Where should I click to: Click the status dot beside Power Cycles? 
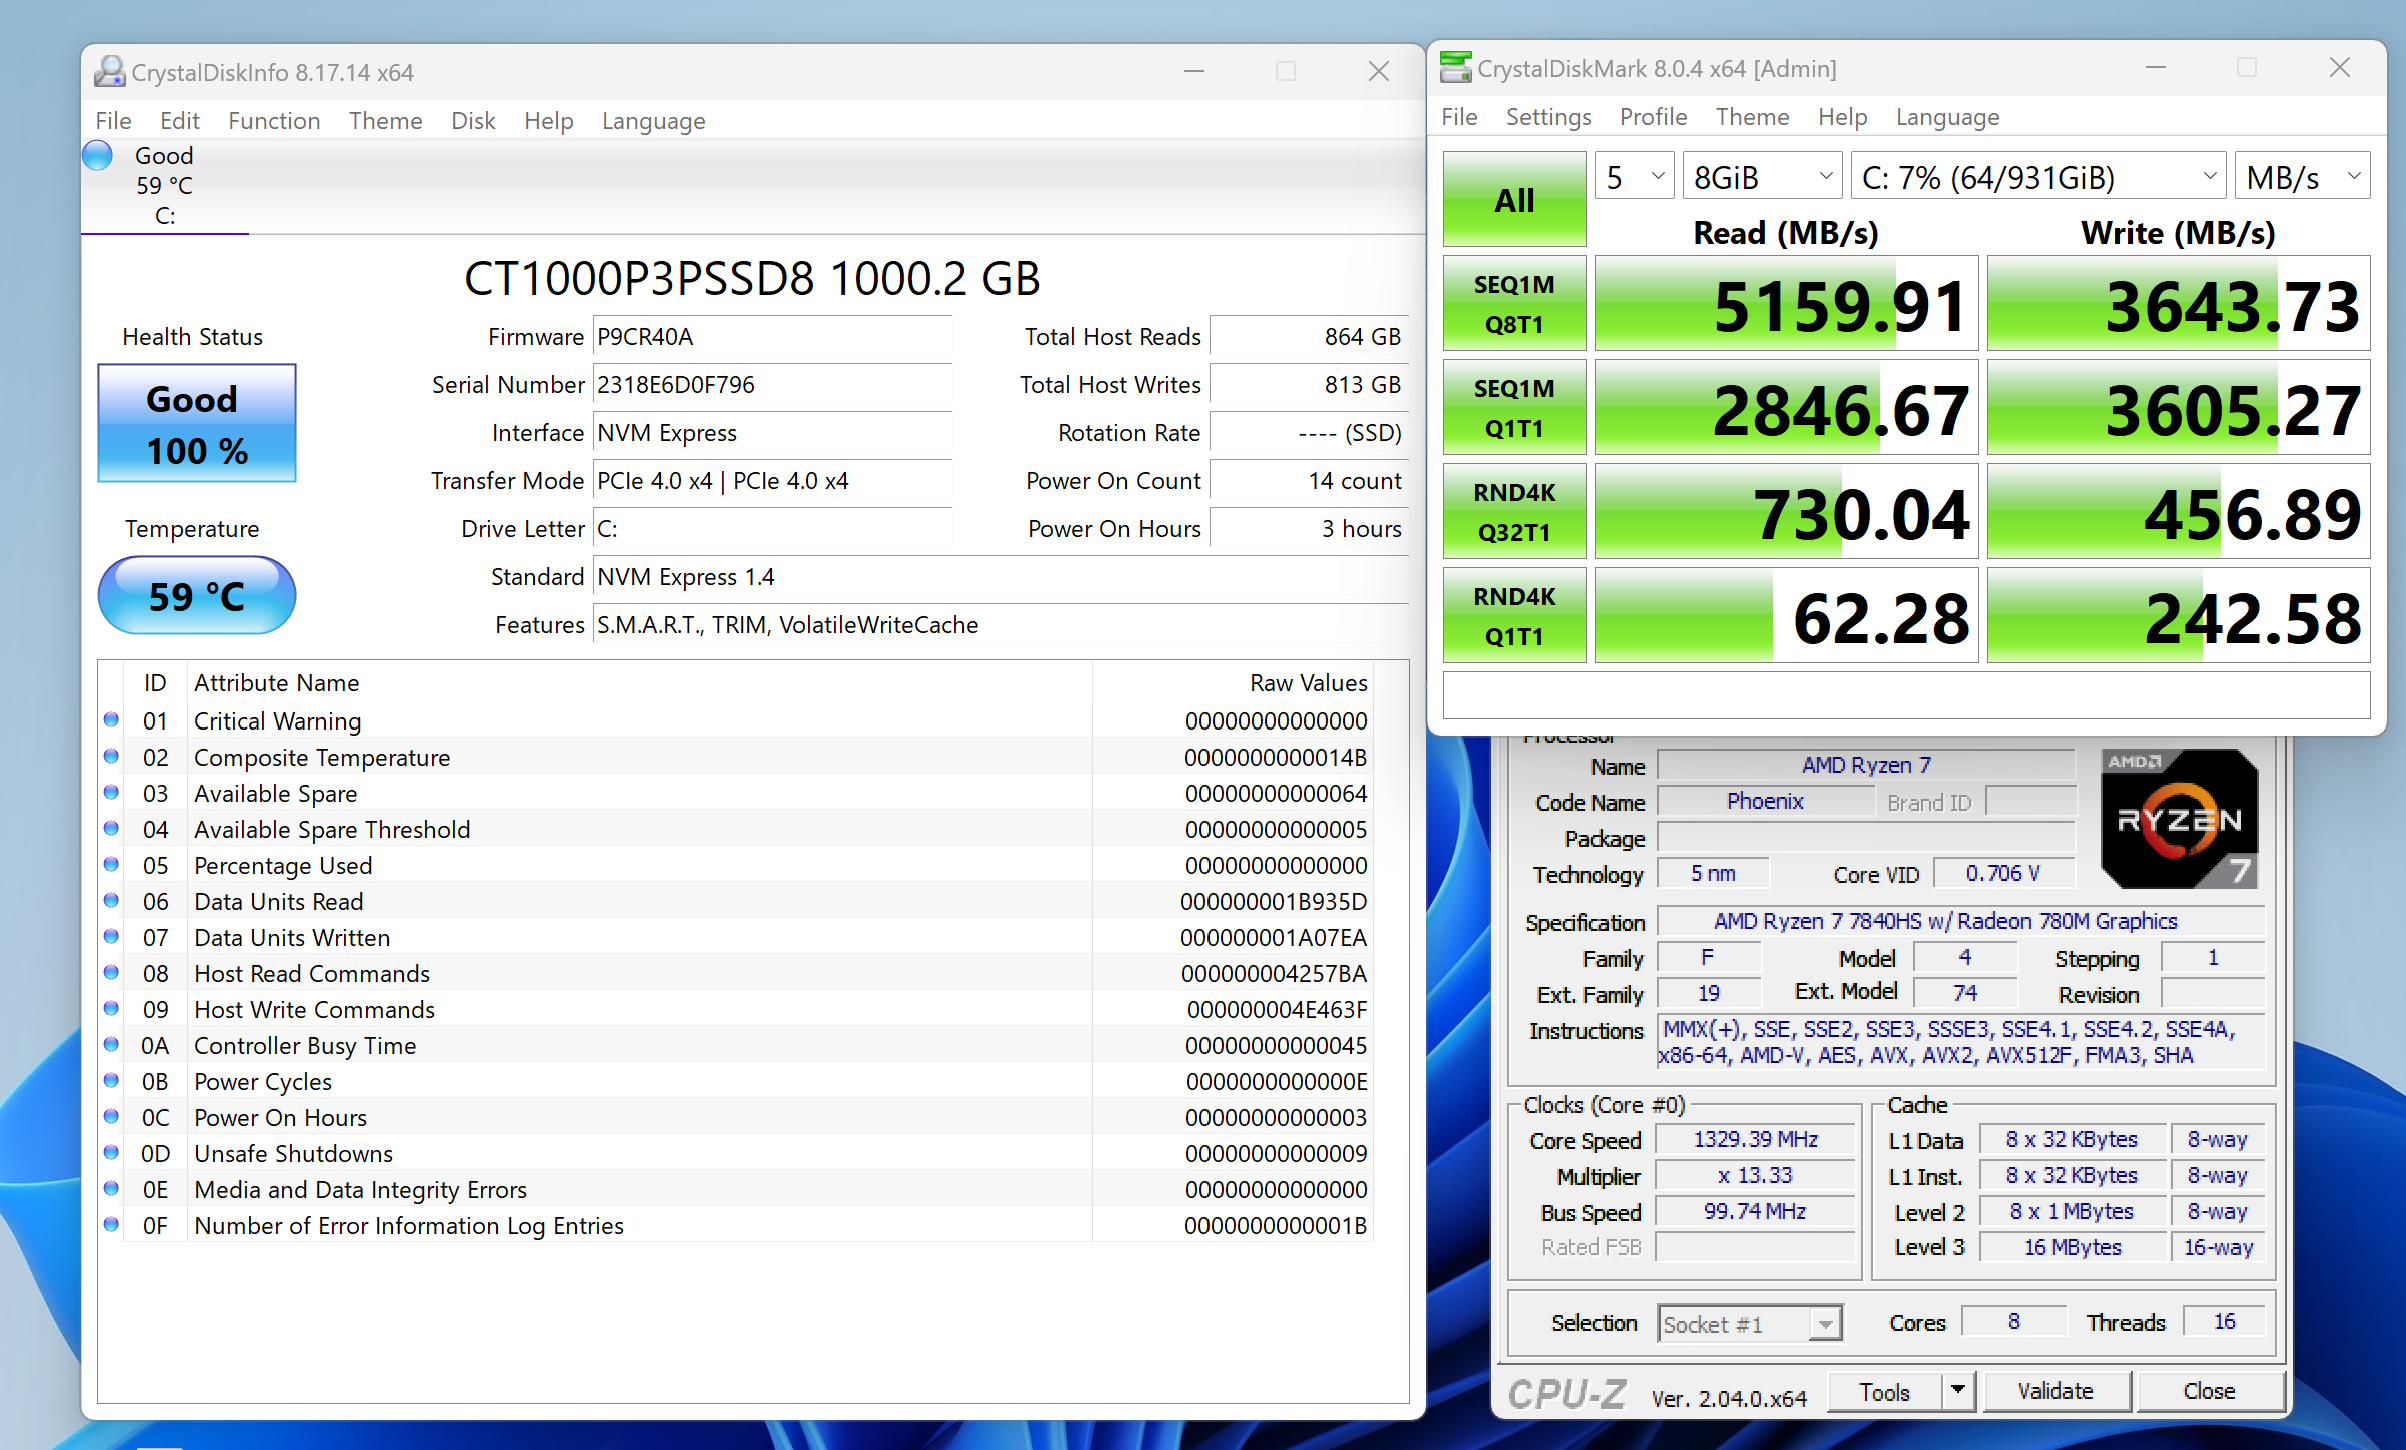[111, 1081]
